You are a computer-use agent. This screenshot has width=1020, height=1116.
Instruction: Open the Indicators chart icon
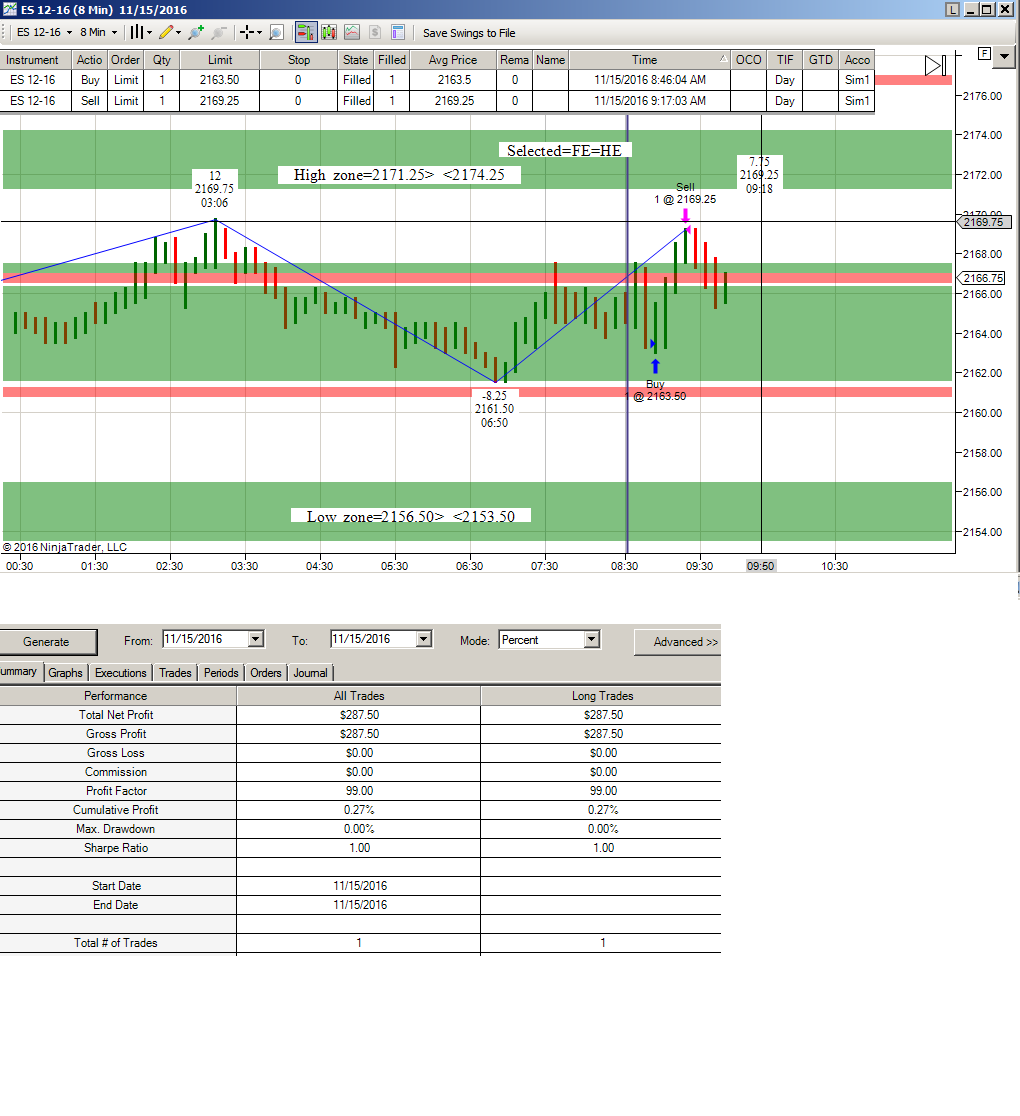click(352, 32)
